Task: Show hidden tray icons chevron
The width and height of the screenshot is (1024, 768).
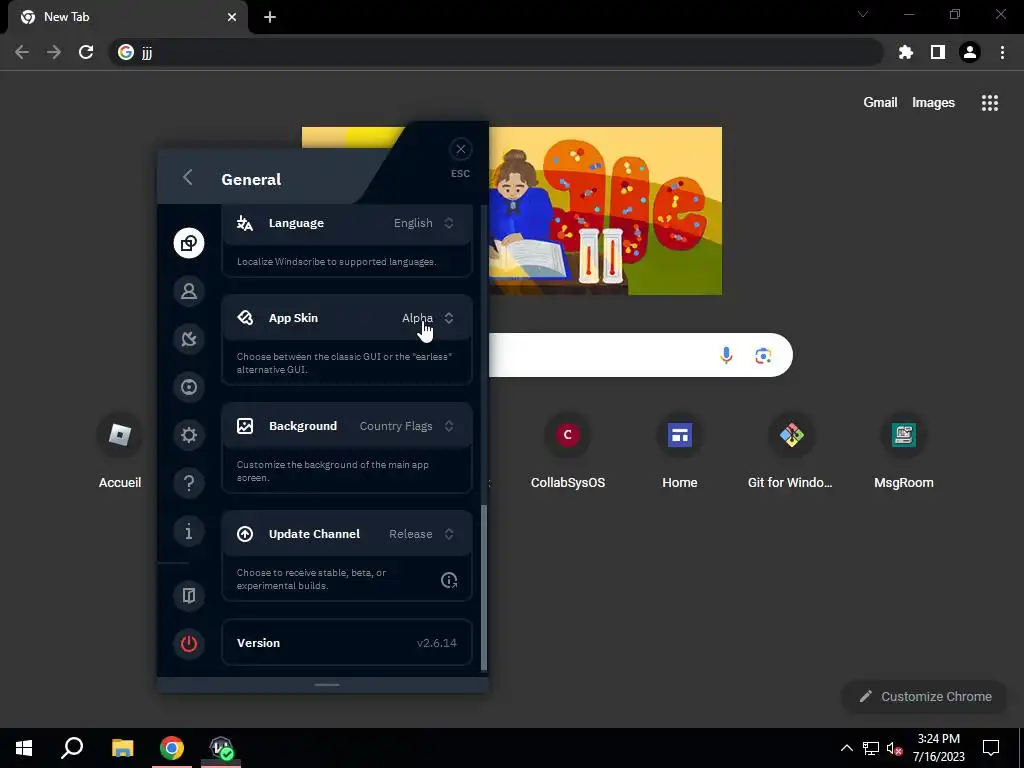Action: point(846,748)
